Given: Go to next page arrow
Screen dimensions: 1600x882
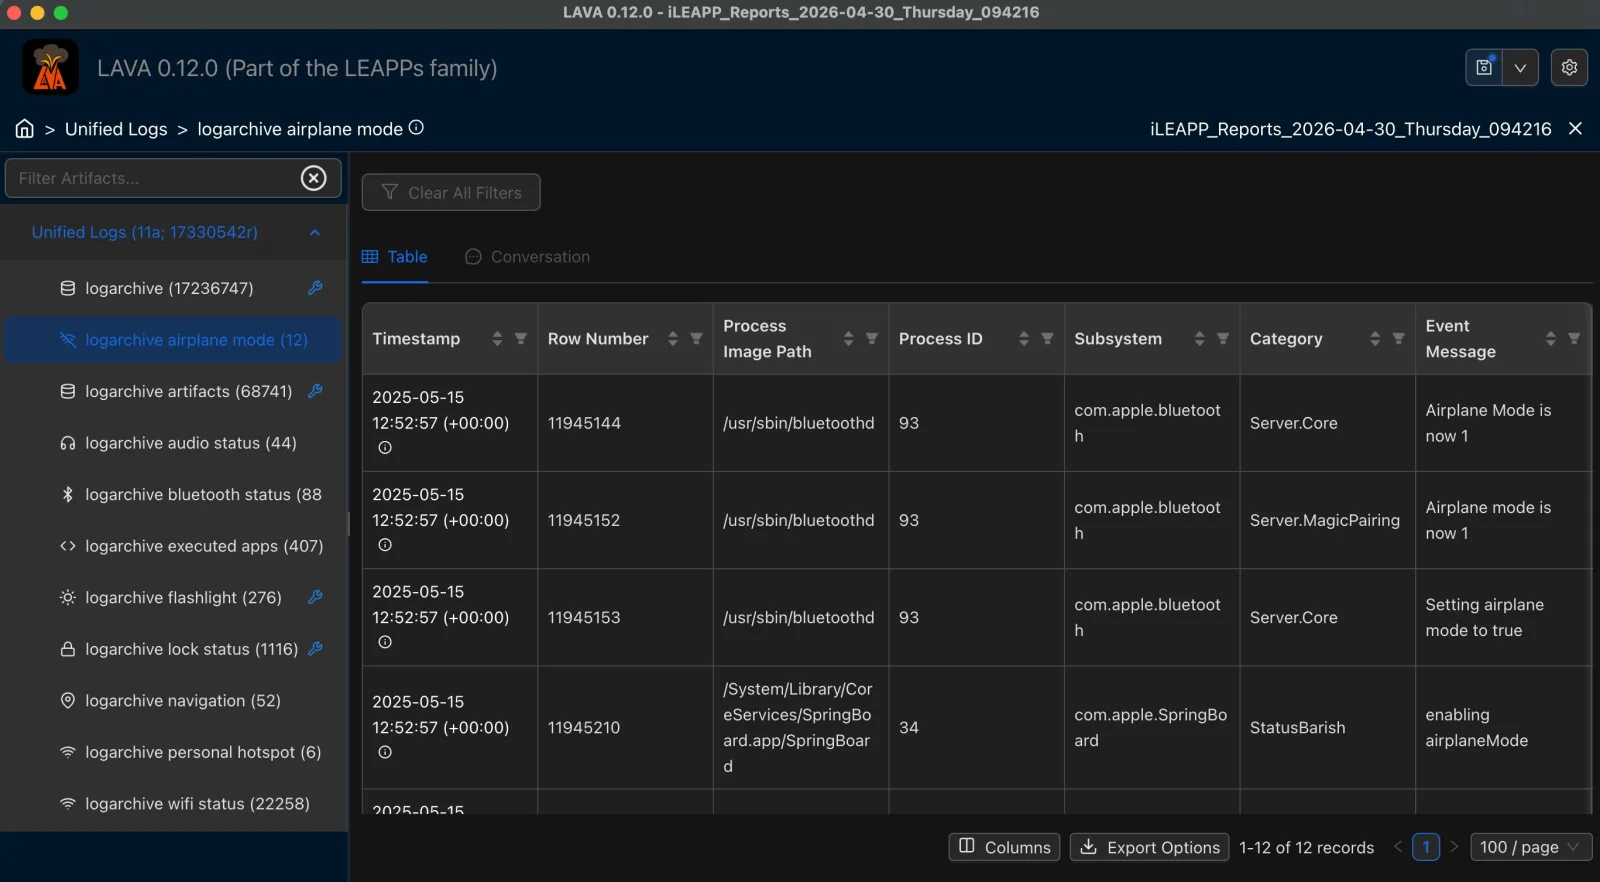Looking at the screenshot, I should click(x=1454, y=847).
